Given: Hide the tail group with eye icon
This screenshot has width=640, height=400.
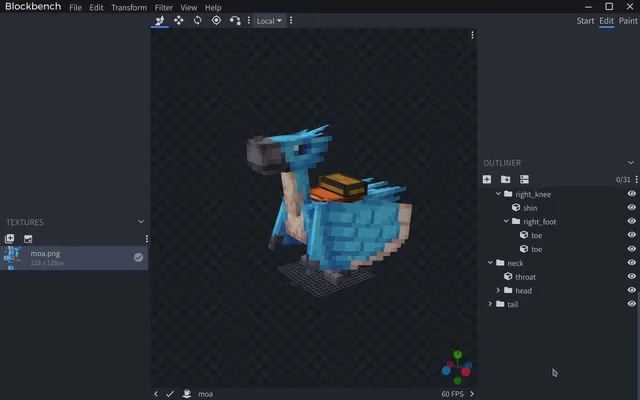Looking at the screenshot, I should tap(631, 304).
